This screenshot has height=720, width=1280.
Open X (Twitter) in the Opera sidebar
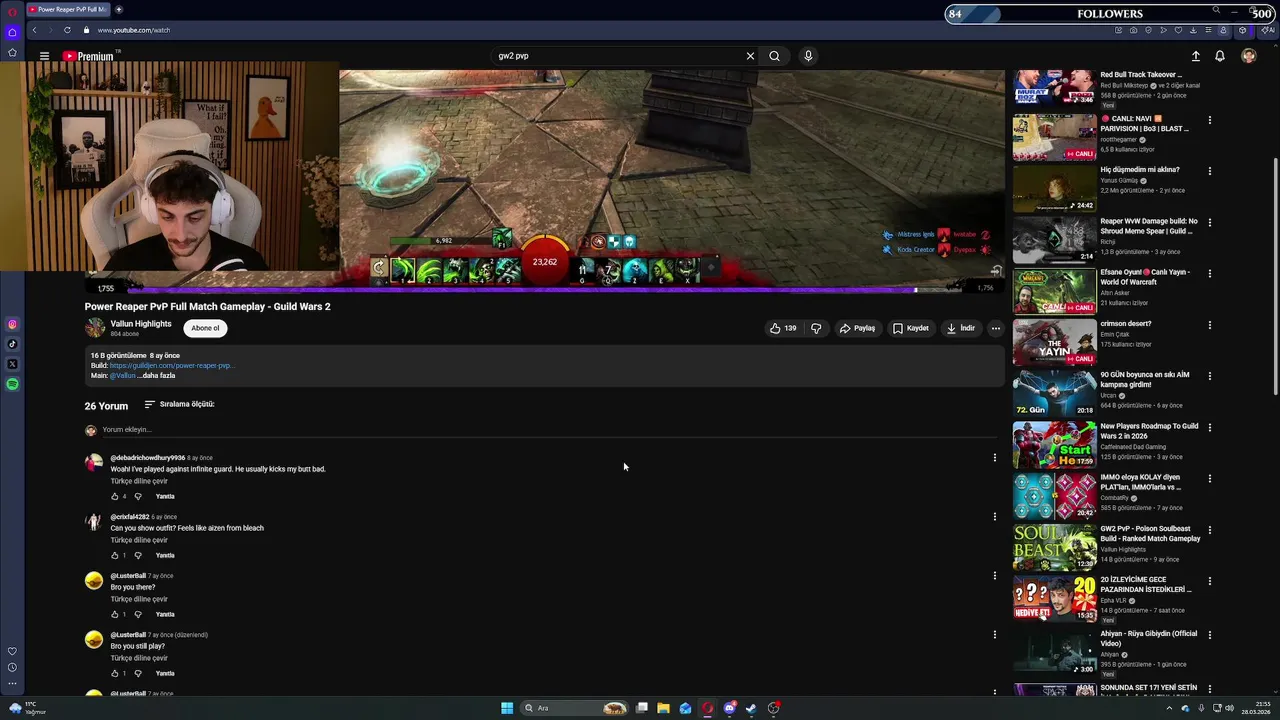(x=12, y=364)
